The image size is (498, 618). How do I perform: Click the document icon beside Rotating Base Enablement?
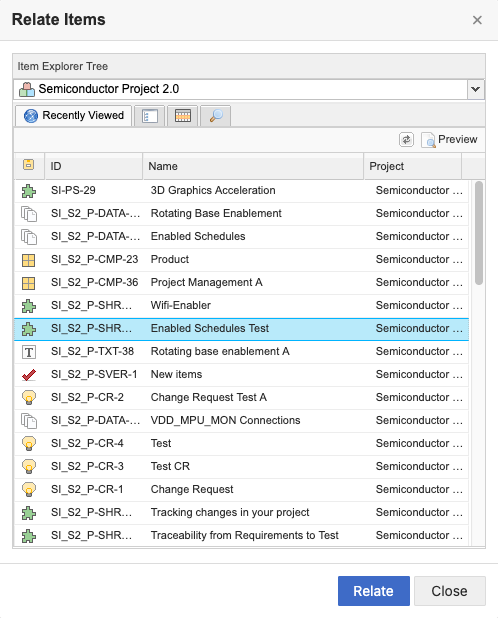pos(29,214)
